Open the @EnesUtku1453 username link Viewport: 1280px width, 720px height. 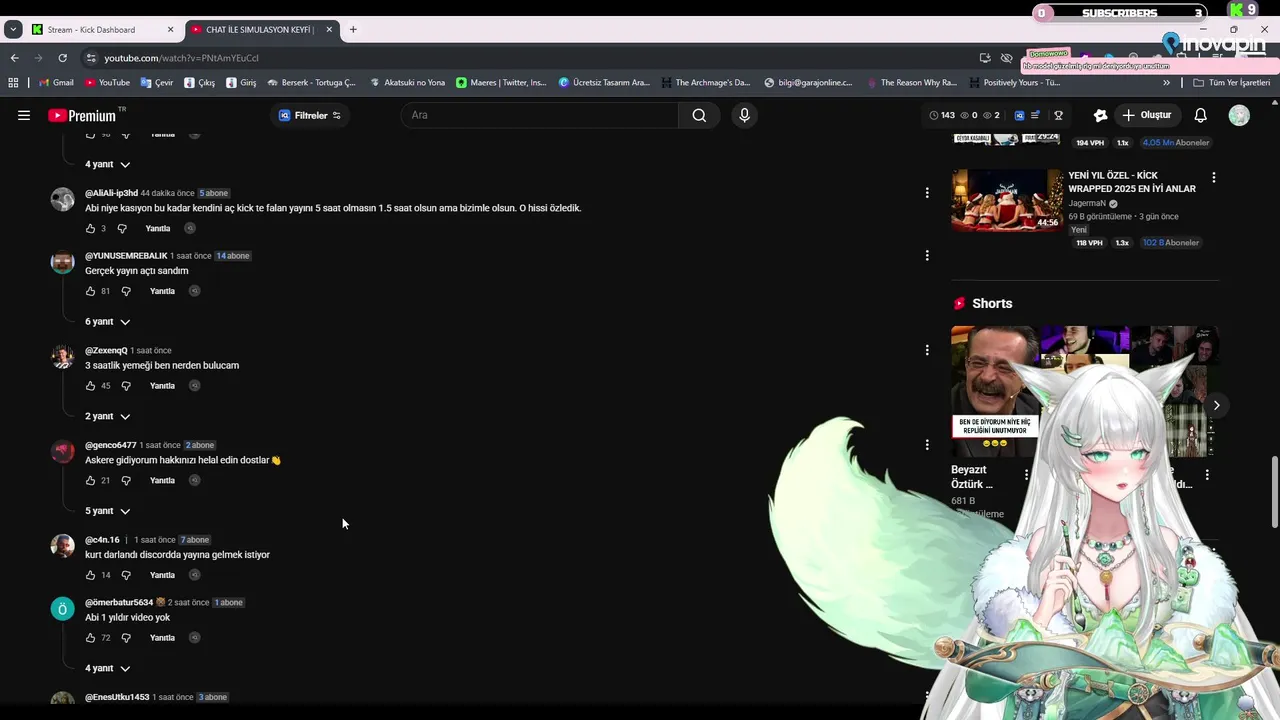117,697
